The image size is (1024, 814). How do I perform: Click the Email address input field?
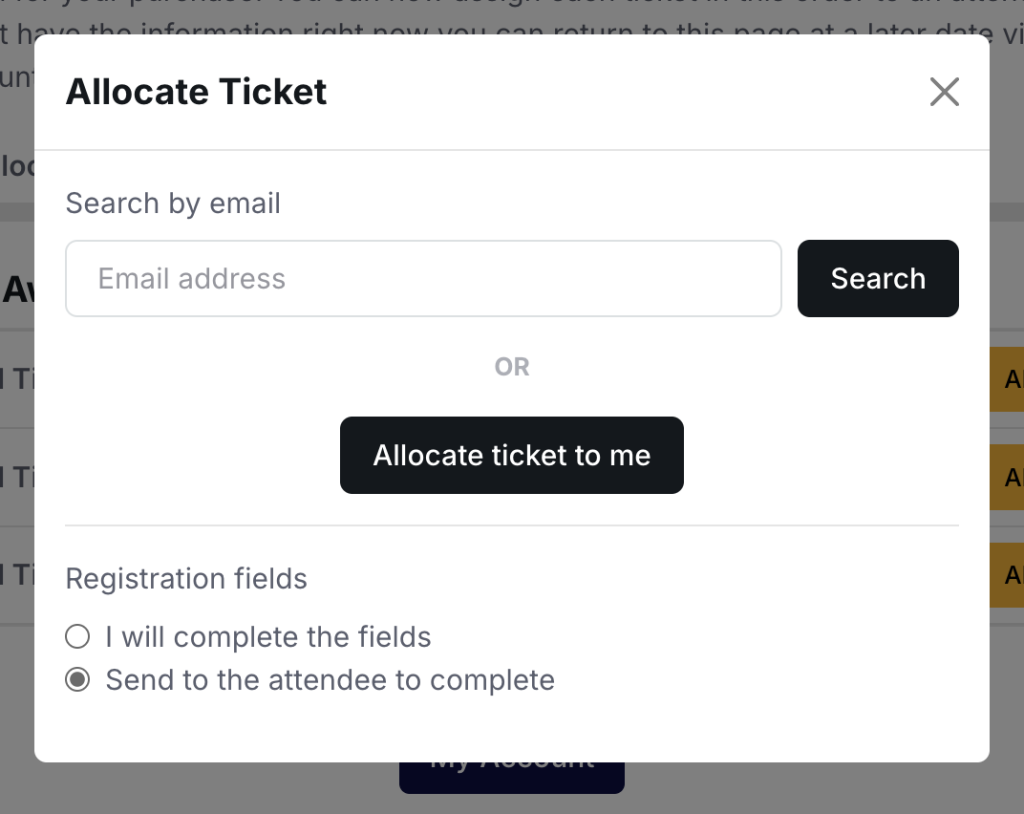pyautogui.click(x=423, y=279)
